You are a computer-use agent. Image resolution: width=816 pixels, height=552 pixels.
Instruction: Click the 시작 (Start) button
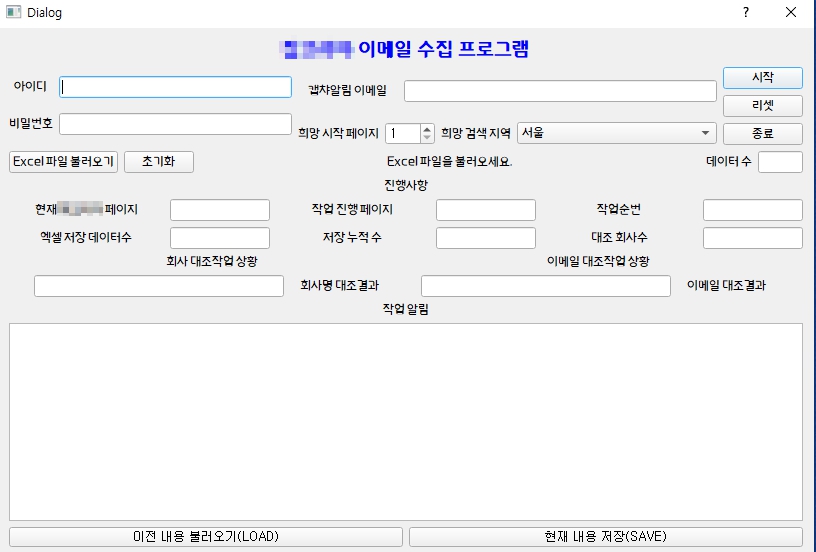tap(762, 78)
